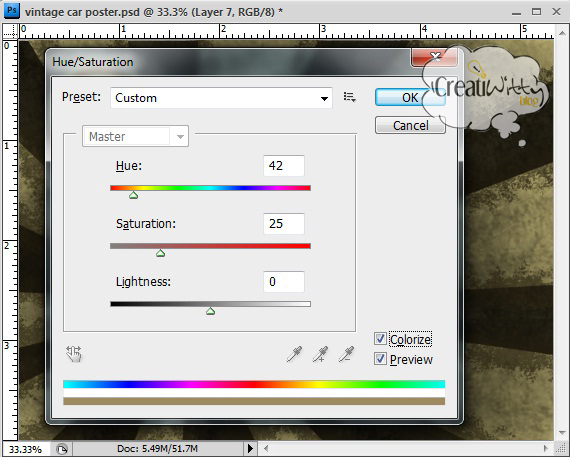Click the Photoshop Ps application icon

(x=11, y=11)
